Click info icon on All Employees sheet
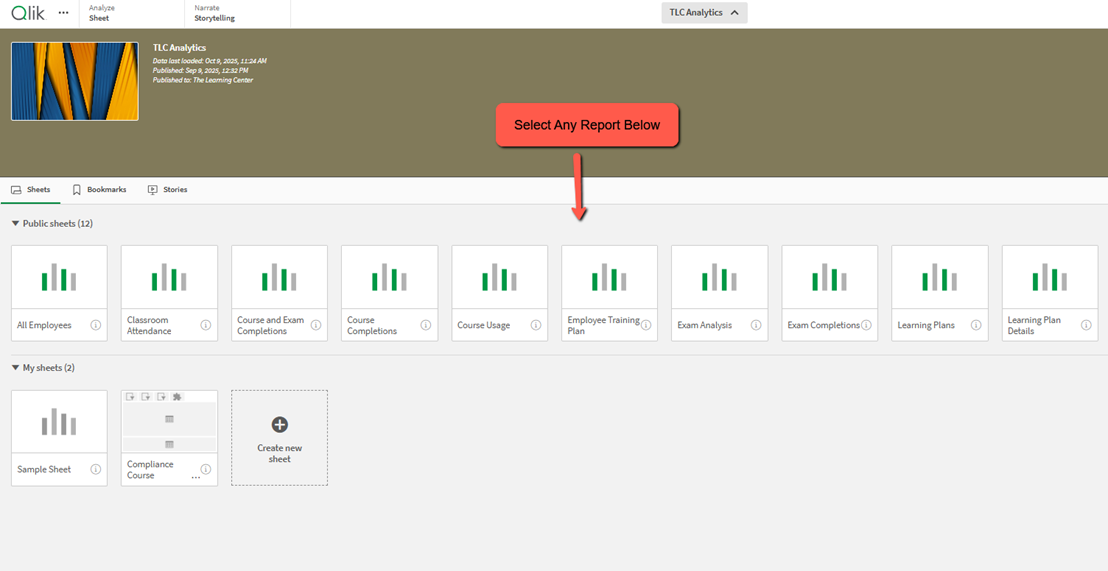The width and height of the screenshot is (1108, 571). click(96, 325)
